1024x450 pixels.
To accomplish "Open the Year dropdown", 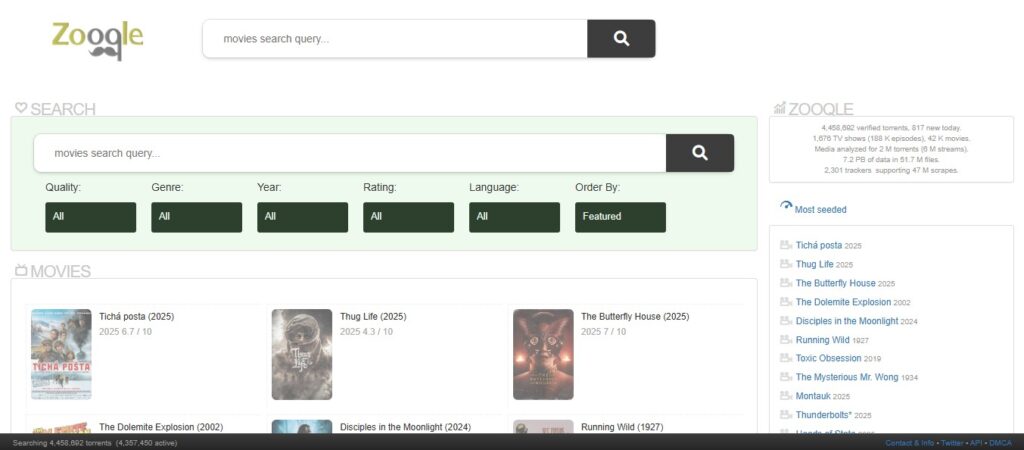I will pos(302,217).
